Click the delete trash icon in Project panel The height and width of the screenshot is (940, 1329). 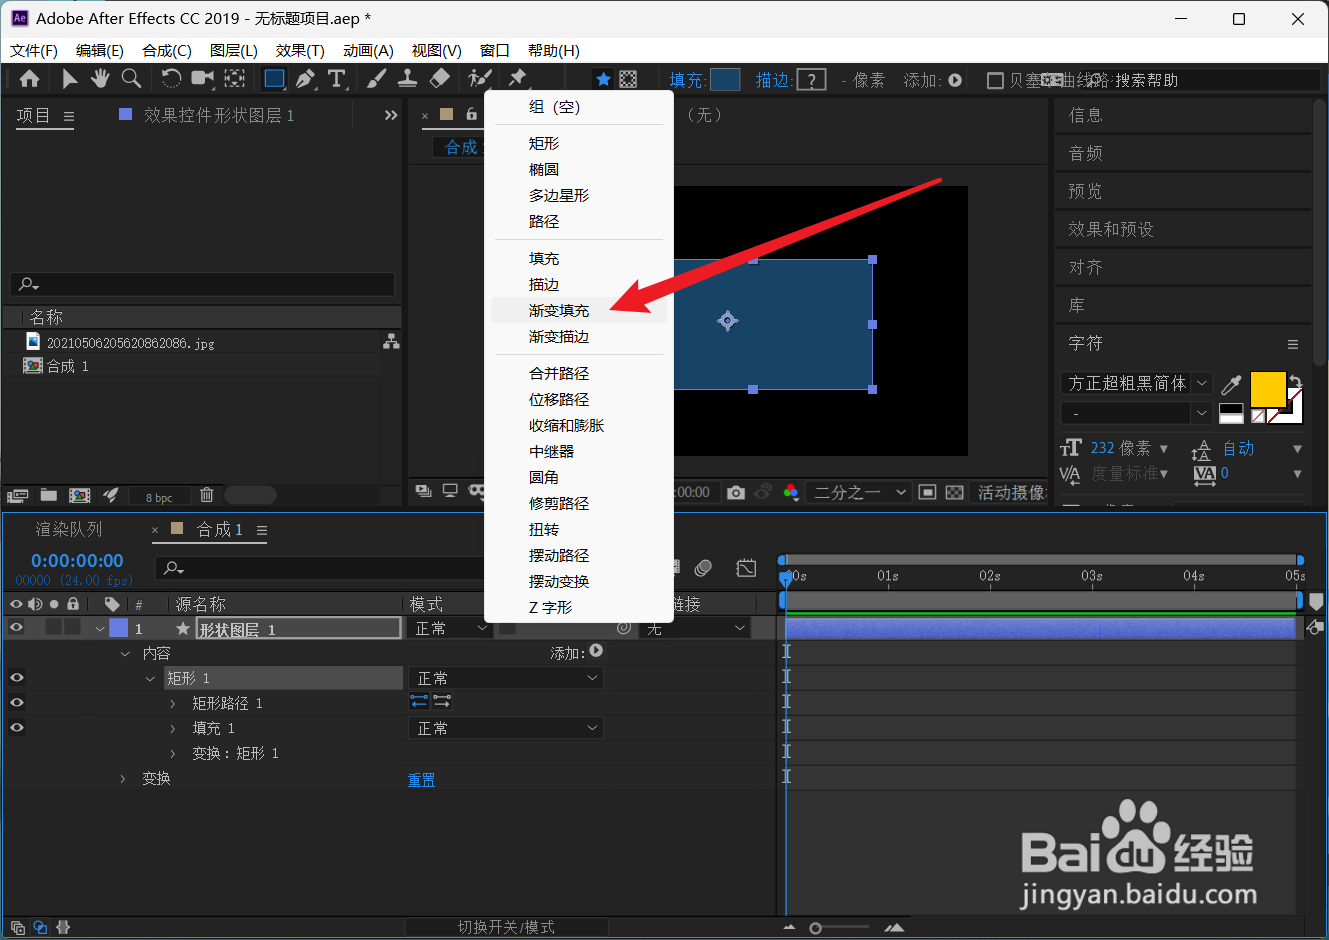coord(206,495)
